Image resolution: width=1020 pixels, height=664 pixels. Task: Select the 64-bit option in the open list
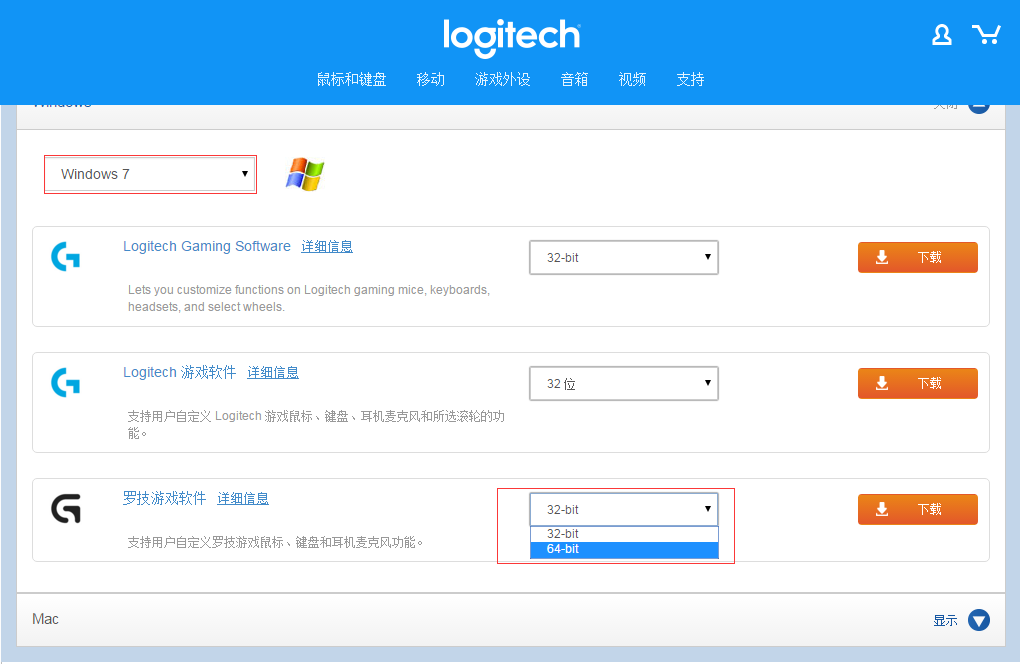[624, 549]
